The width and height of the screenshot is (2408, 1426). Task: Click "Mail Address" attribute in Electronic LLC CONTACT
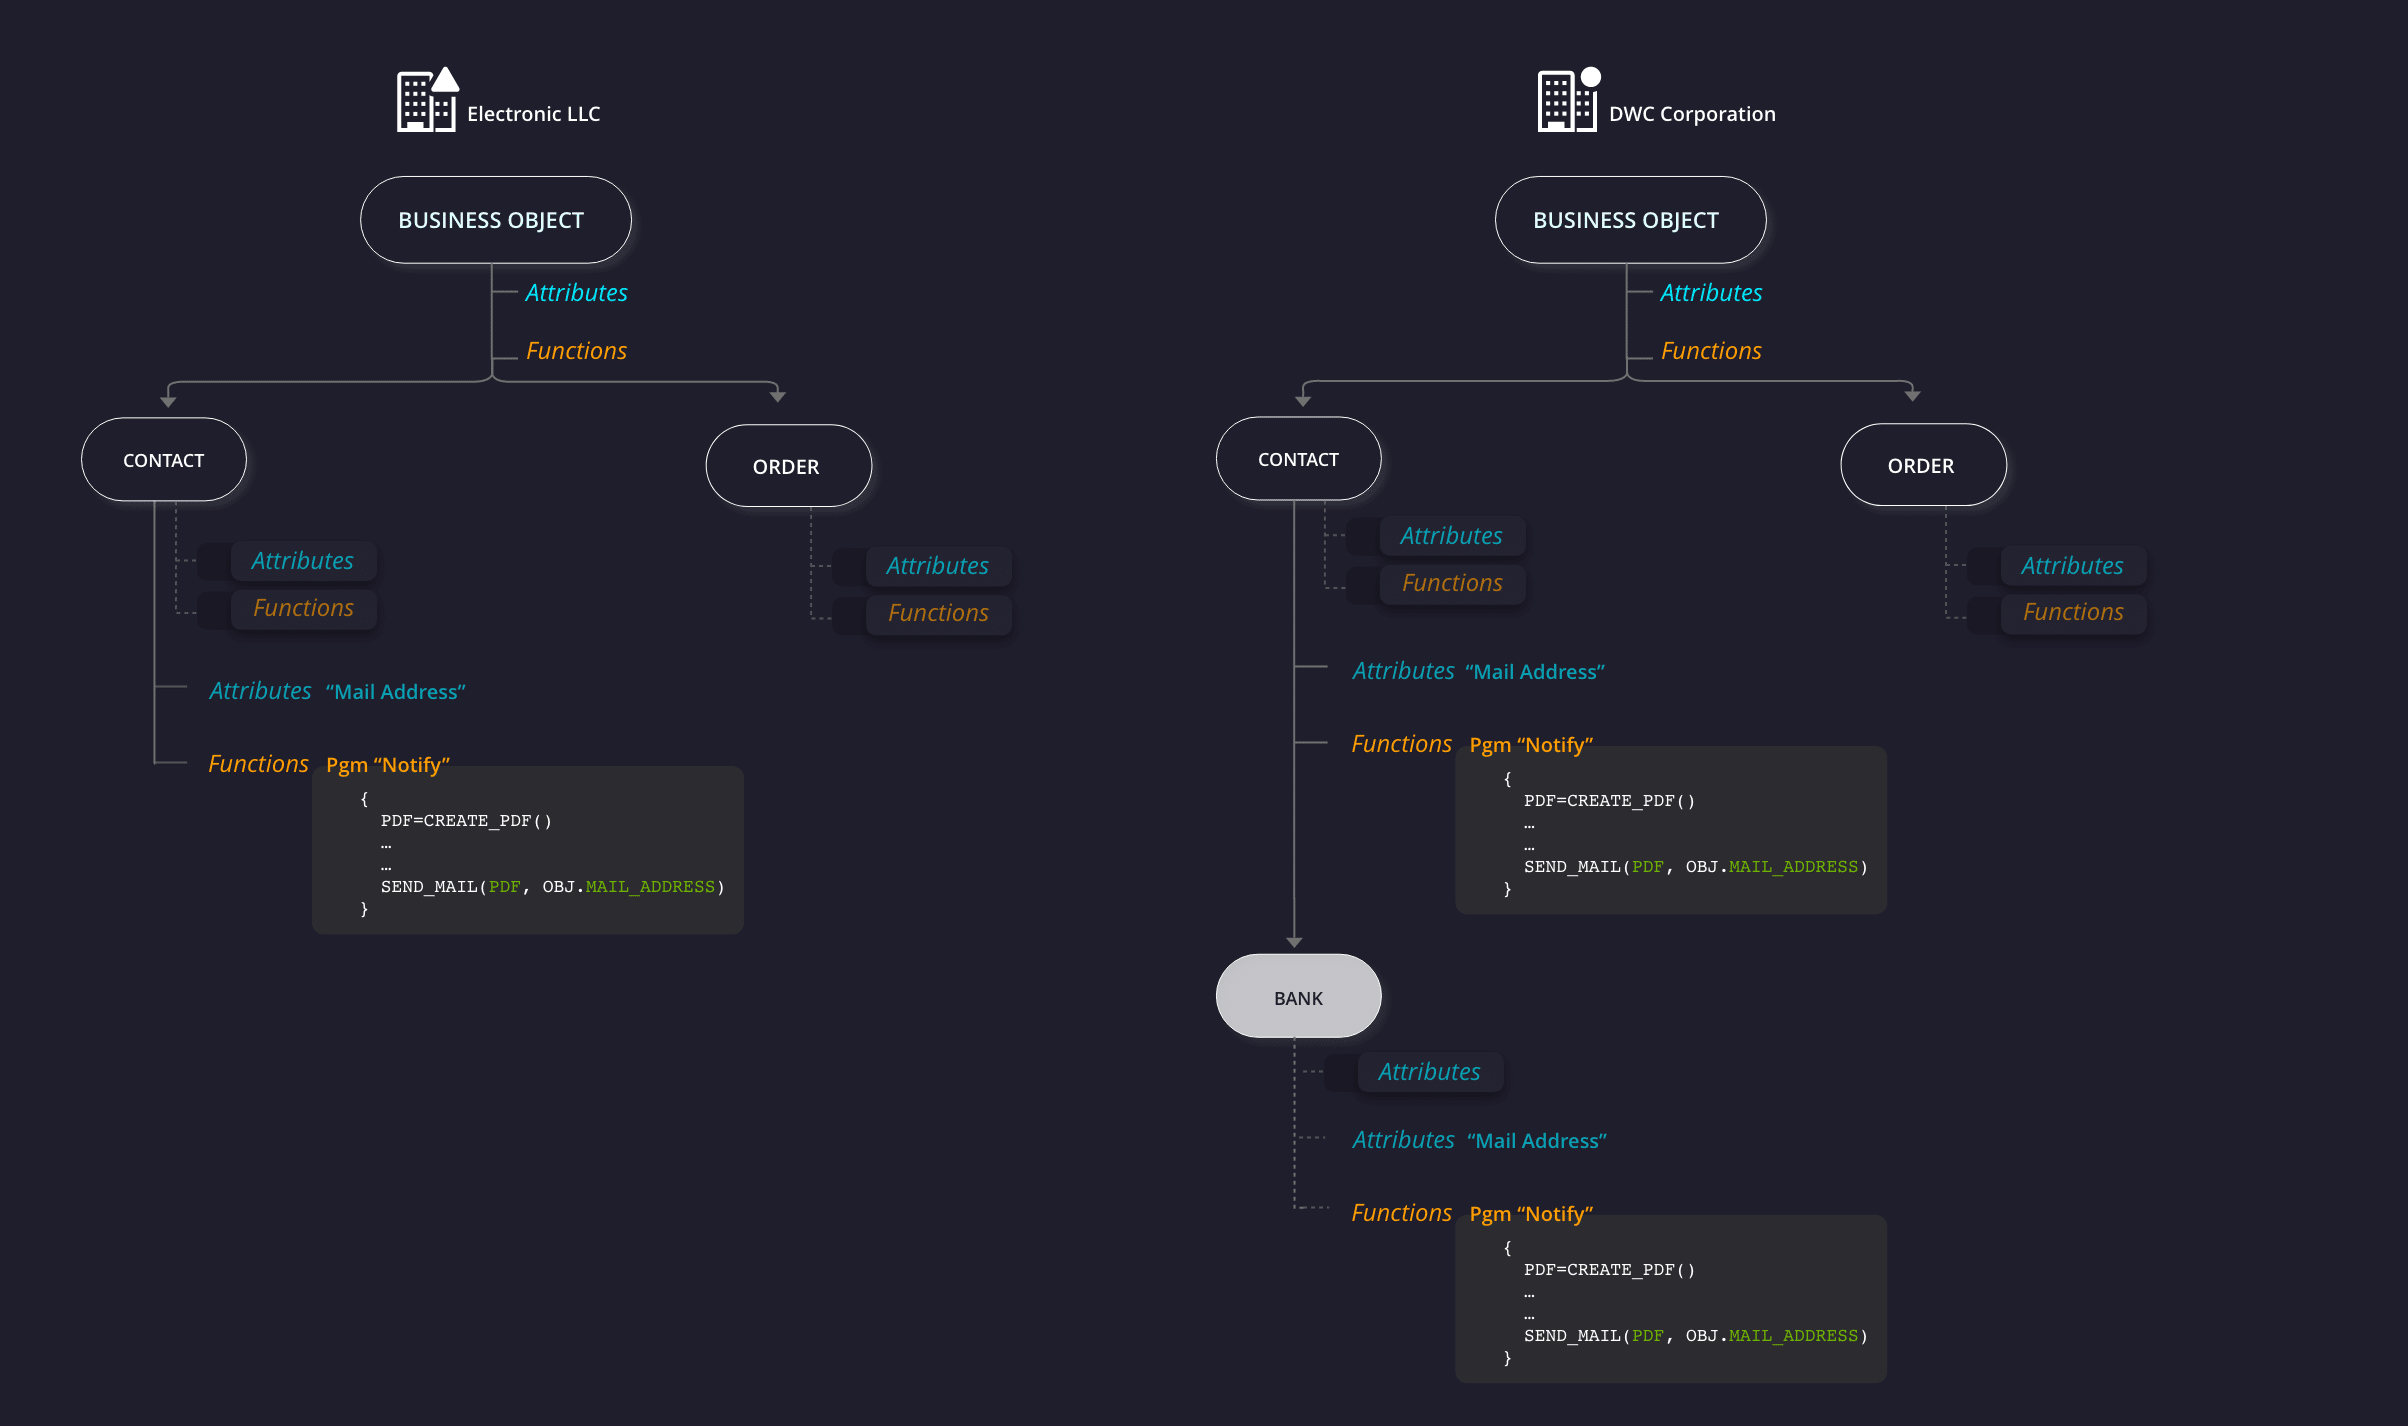(396, 692)
